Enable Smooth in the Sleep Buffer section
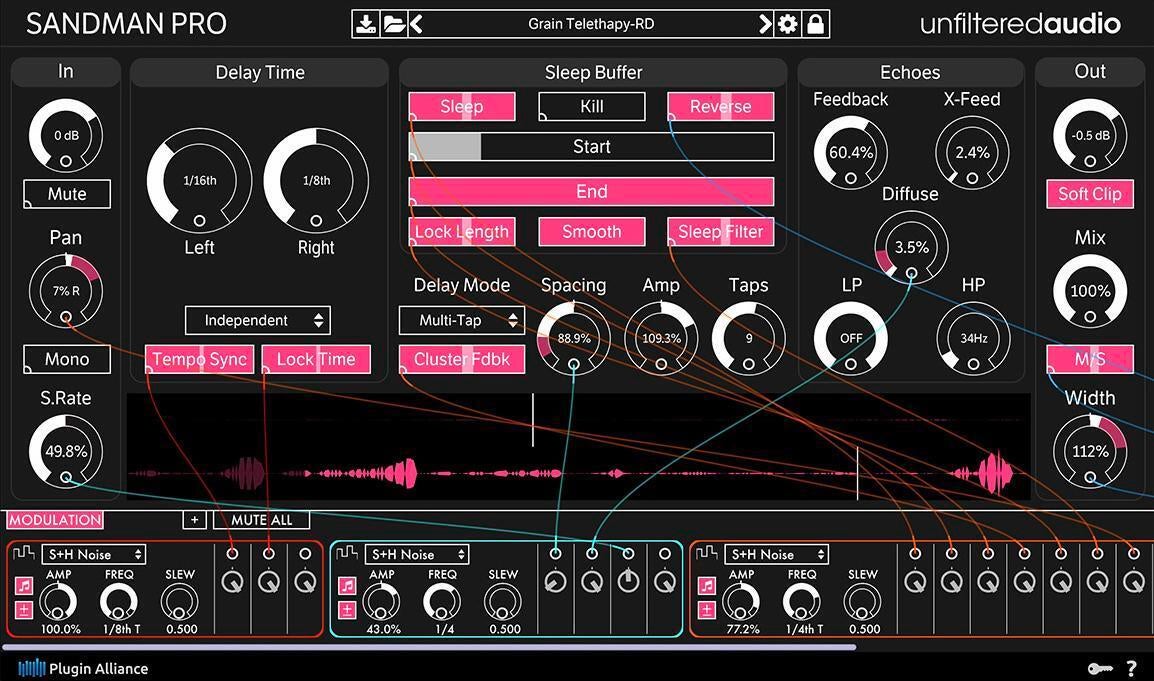This screenshot has width=1154, height=681. (x=591, y=231)
